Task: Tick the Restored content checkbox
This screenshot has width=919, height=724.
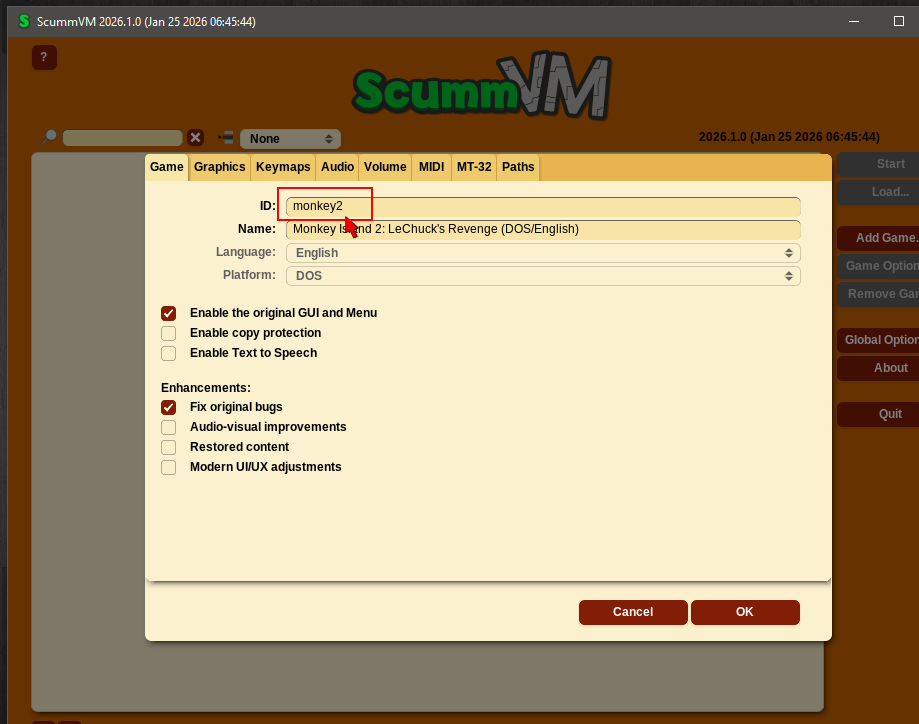Action: coord(169,447)
